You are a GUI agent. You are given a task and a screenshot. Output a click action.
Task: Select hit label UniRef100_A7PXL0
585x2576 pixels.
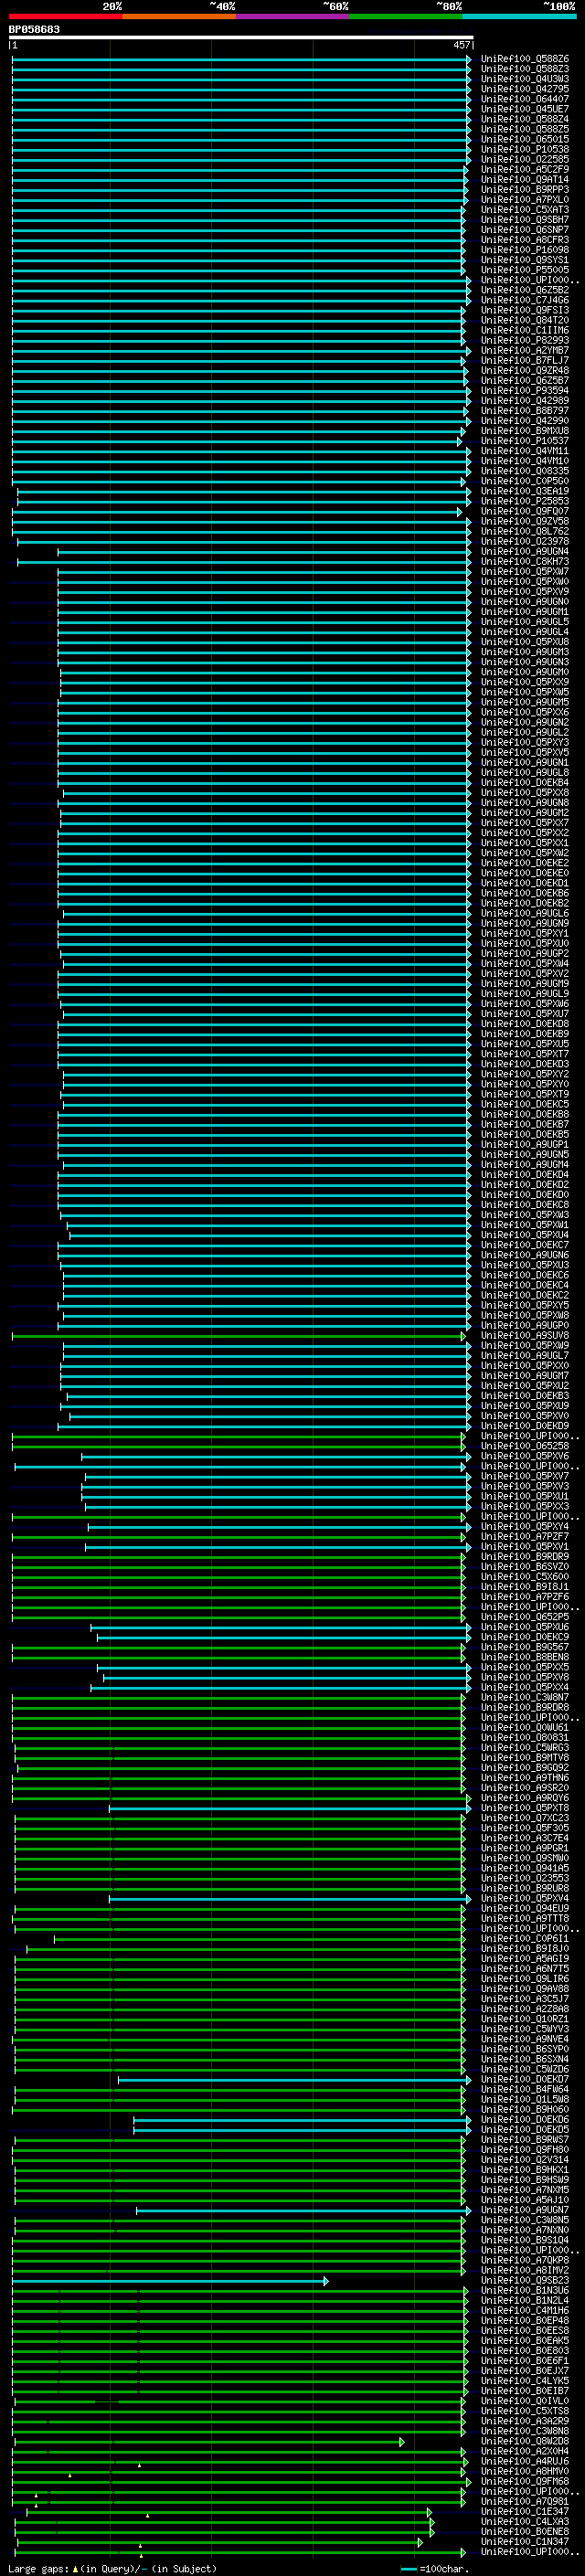(x=525, y=199)
